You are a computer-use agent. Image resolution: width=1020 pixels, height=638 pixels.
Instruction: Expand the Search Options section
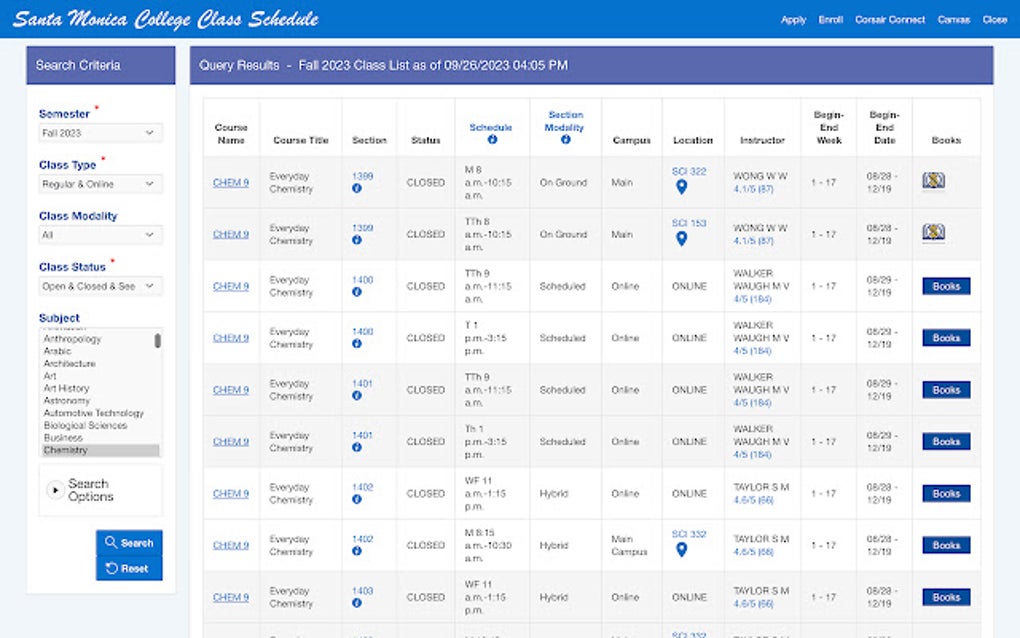click(x=81, y=490)
